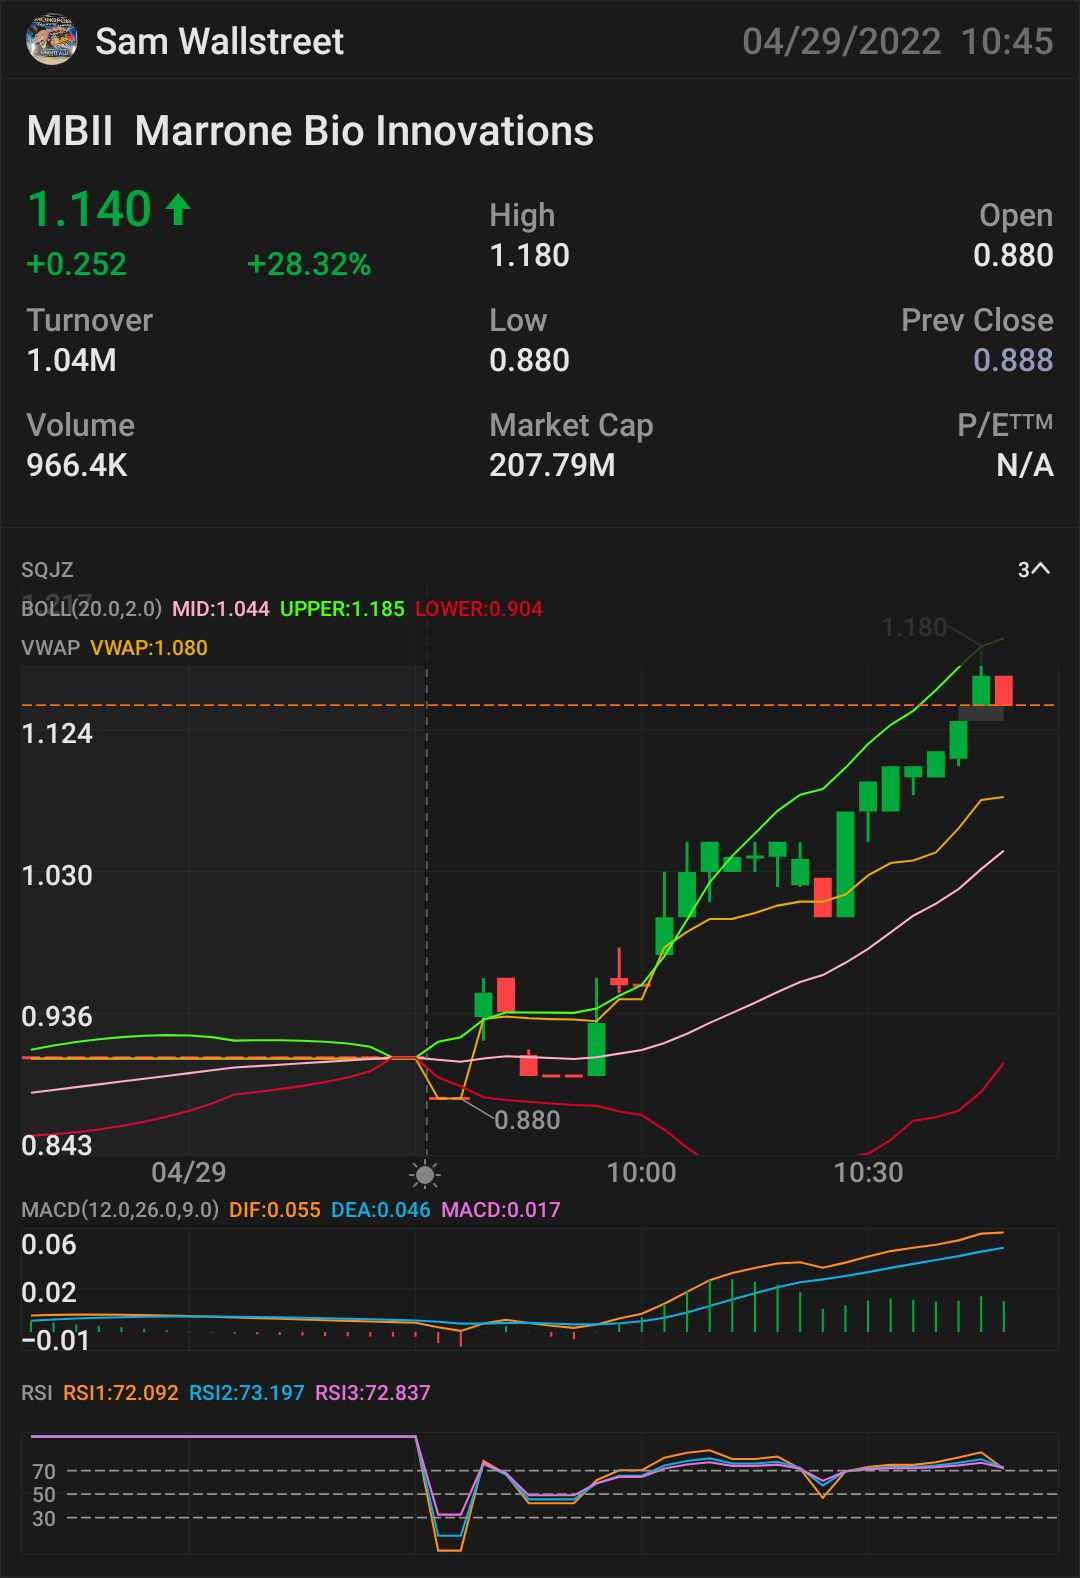The image size is (1080, 1578).
Task: Select the MBII Marrone Bio Innovations title
Action: (x=310, y=131)
